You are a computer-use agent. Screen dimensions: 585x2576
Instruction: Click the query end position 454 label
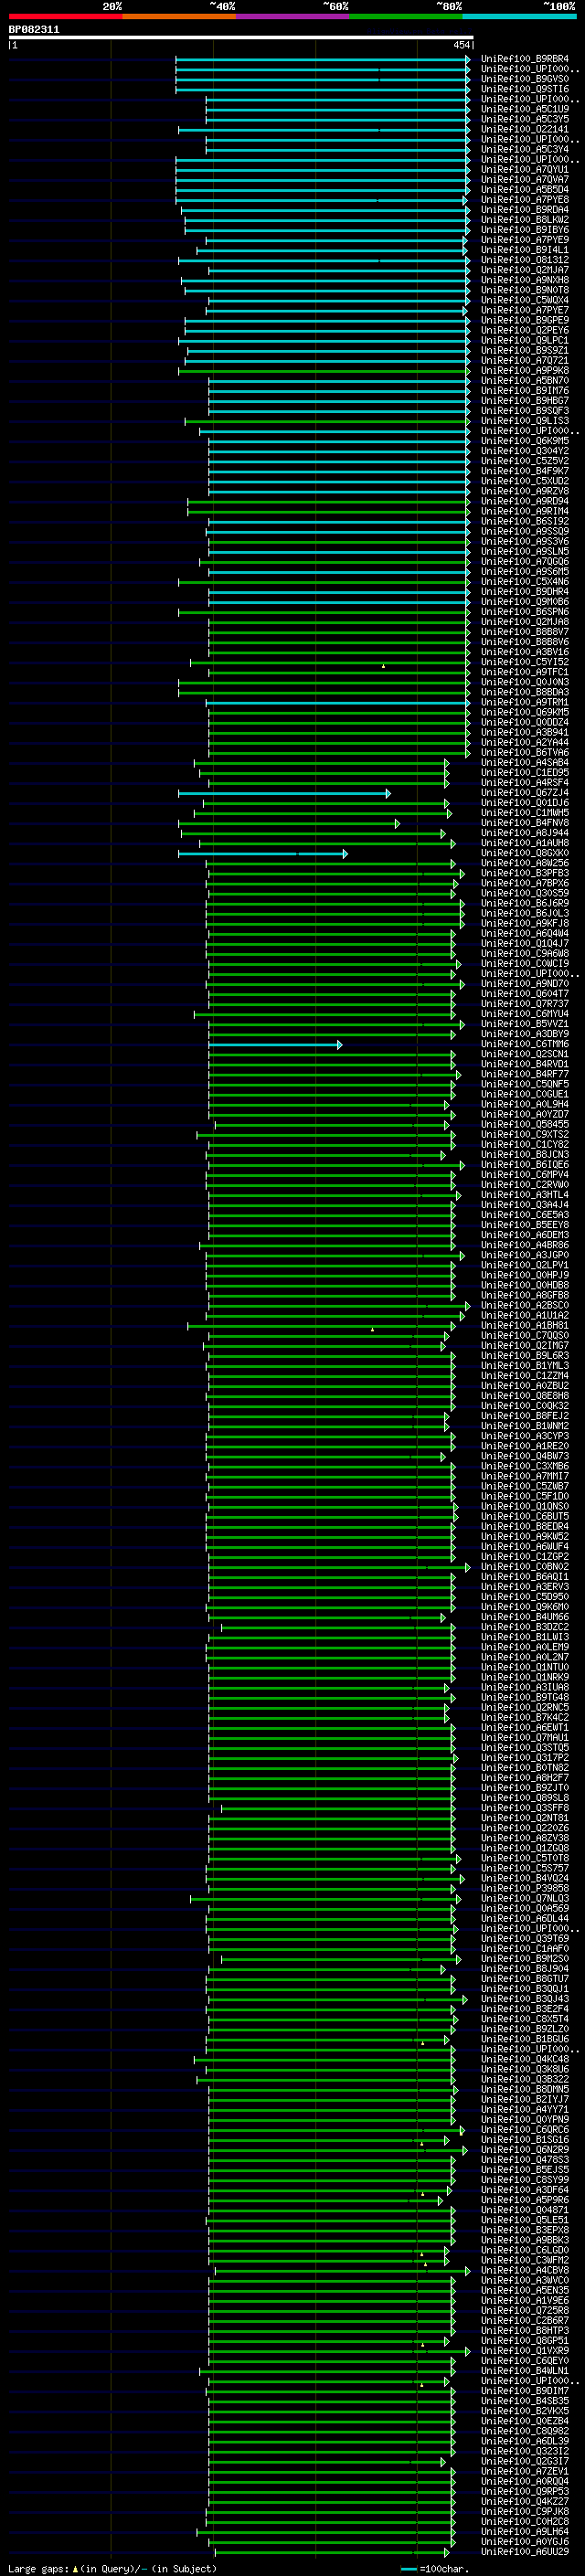[x=461, y=45]
